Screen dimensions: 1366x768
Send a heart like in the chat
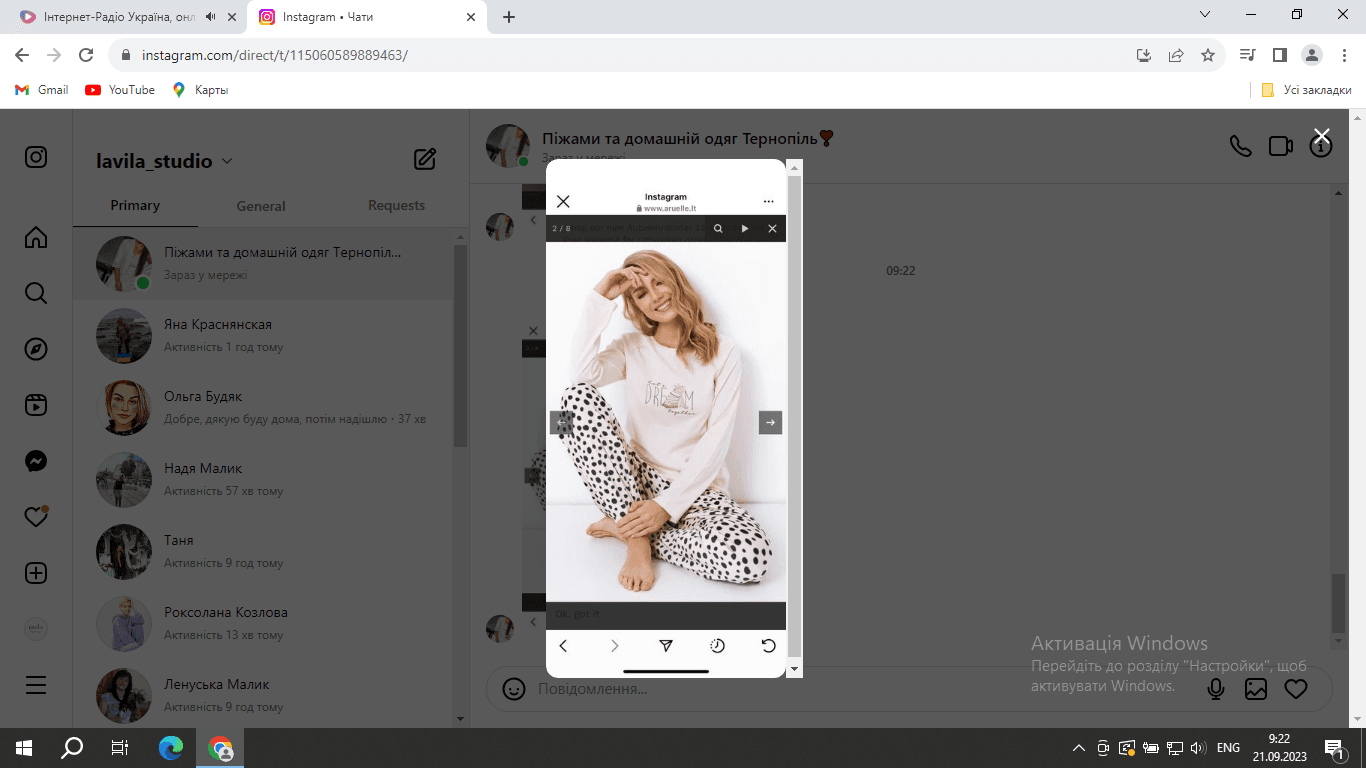tap(1296, 689)
